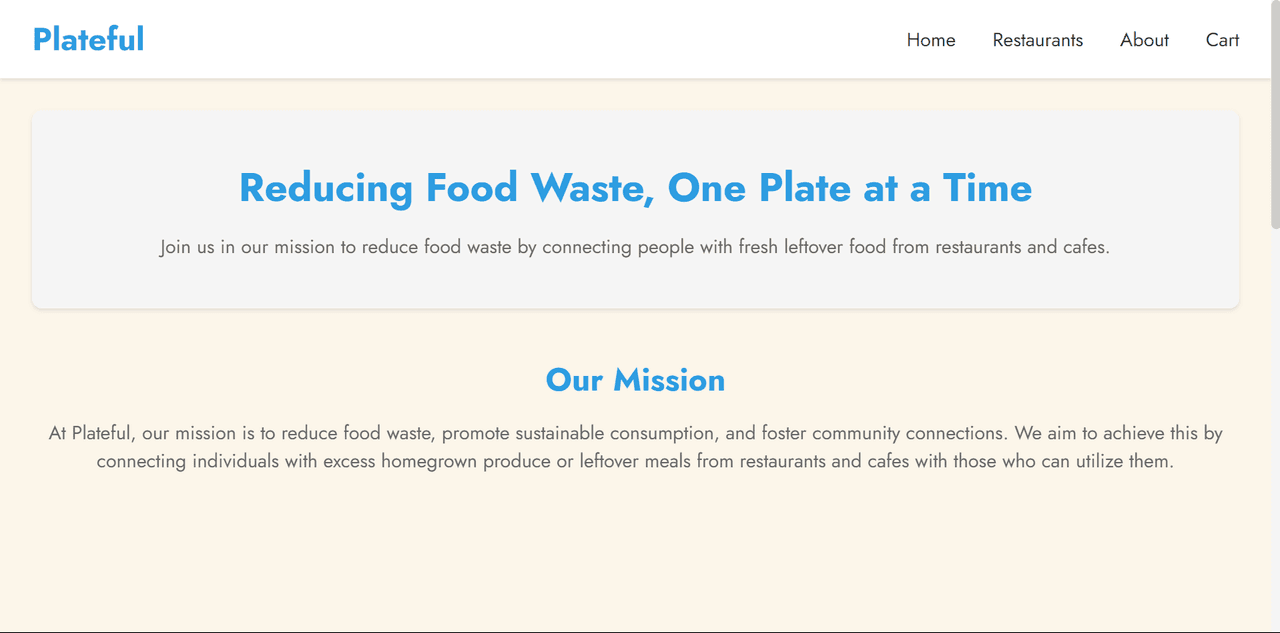This screenshot has width=1280, height=633.
Task: Click 'restaurants and cafes' in the hero subtitle
Action: click(1021, 247)
